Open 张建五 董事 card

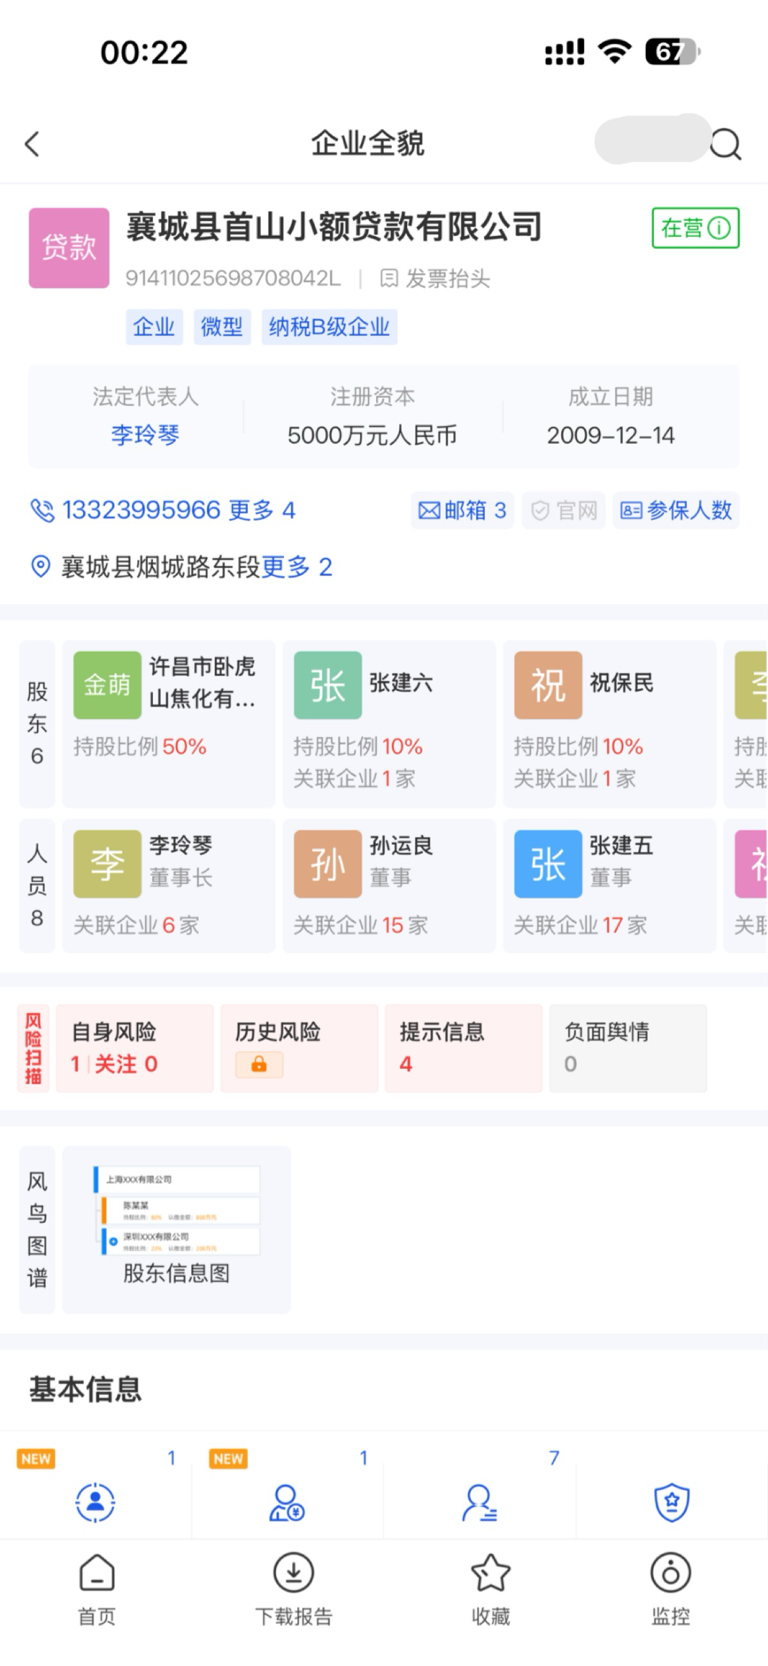(x=609, y=886)
